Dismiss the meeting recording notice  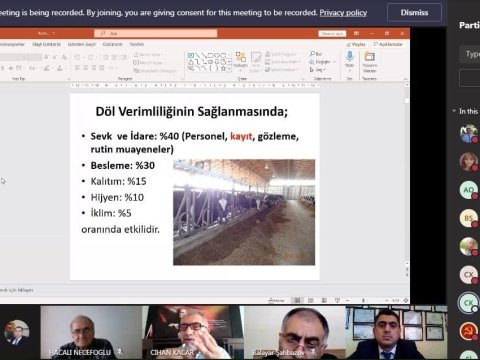click(x=414, y=13)
